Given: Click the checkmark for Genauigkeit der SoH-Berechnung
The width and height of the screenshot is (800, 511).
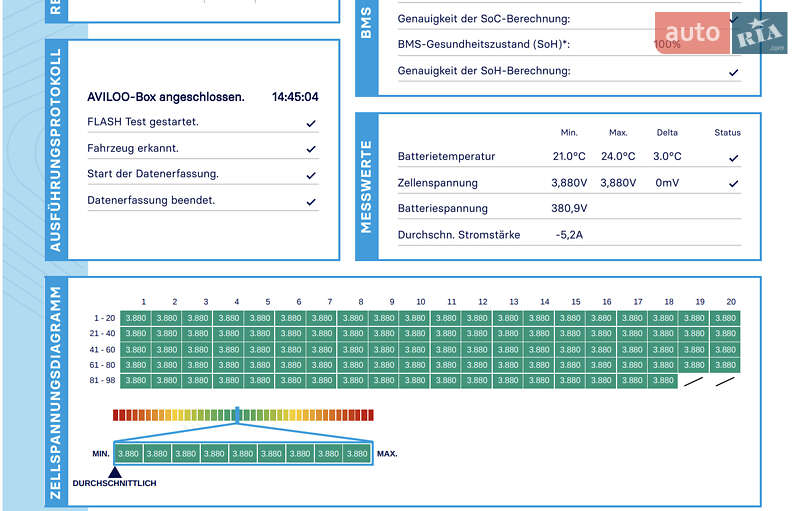Looking at the screenshot, I should click(734, 72).
